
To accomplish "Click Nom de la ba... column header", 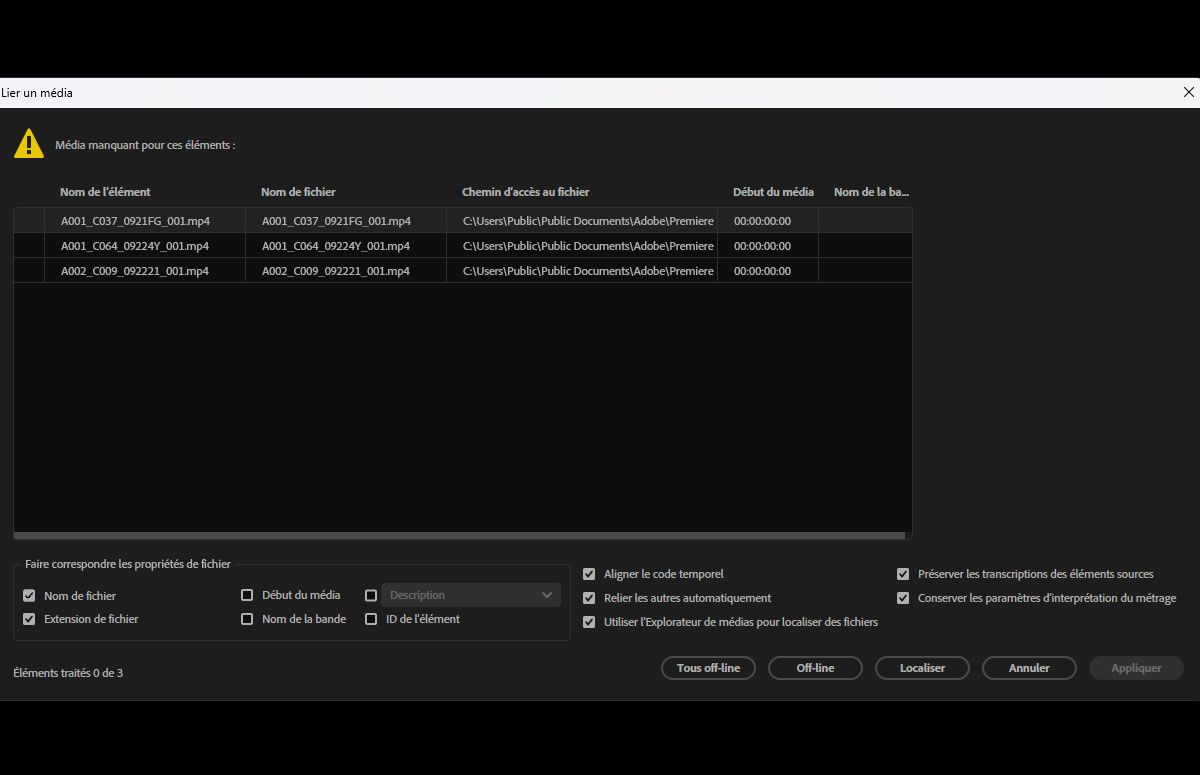I will click(871, 192).
